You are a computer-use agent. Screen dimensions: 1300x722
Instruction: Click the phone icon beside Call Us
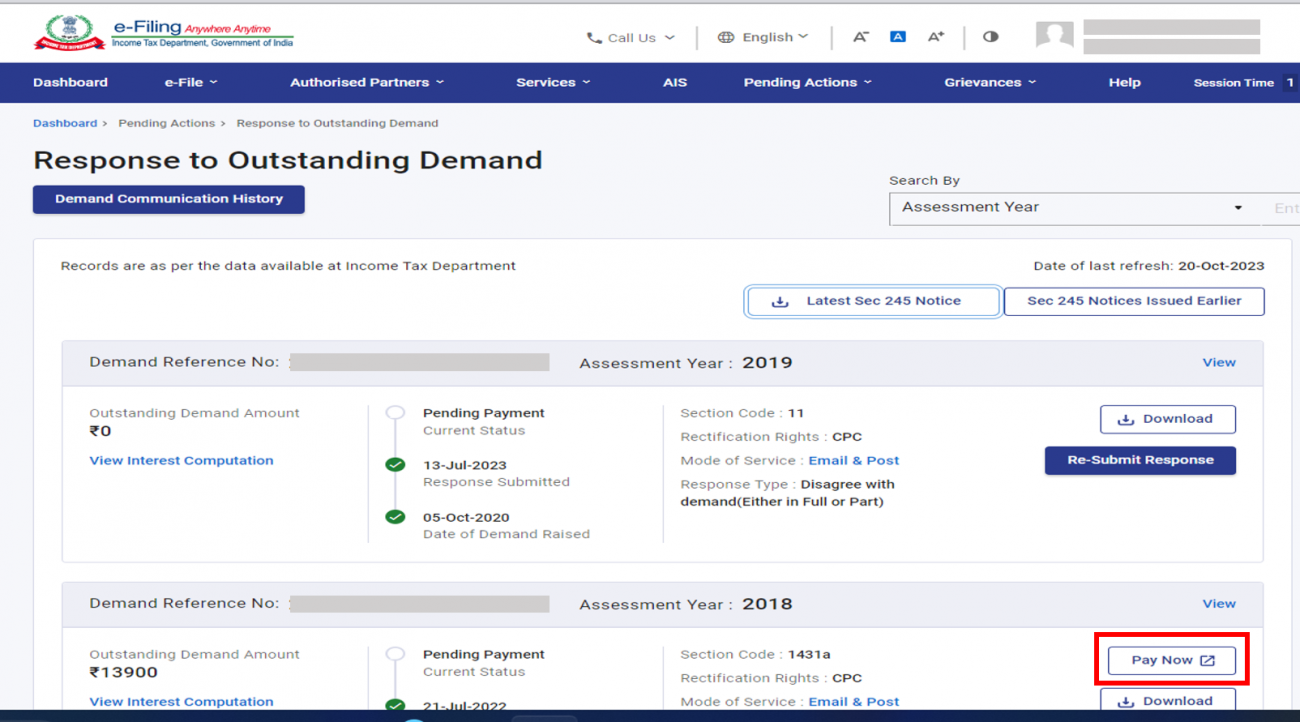click(x=593, y=37)
